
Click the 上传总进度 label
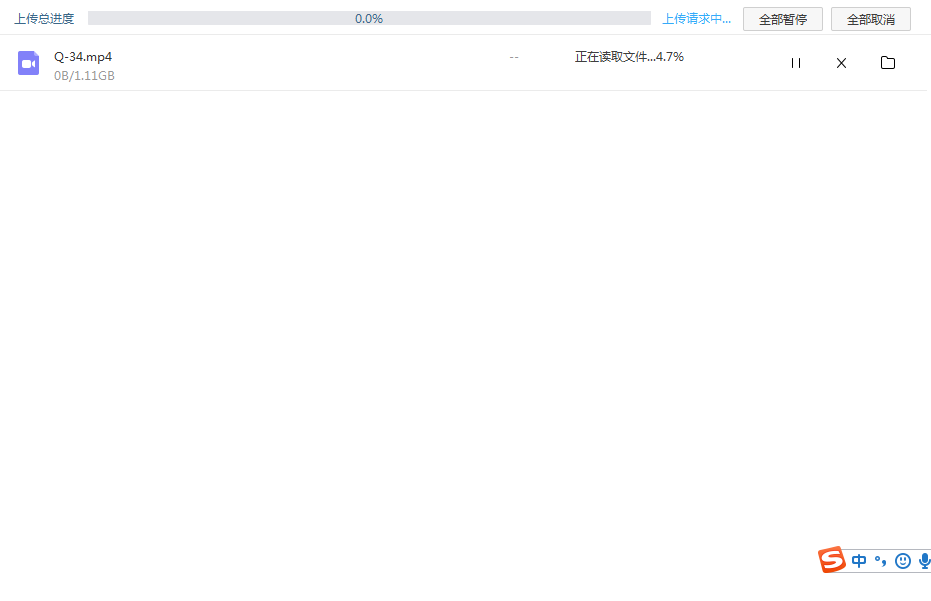tap(45, 18)
